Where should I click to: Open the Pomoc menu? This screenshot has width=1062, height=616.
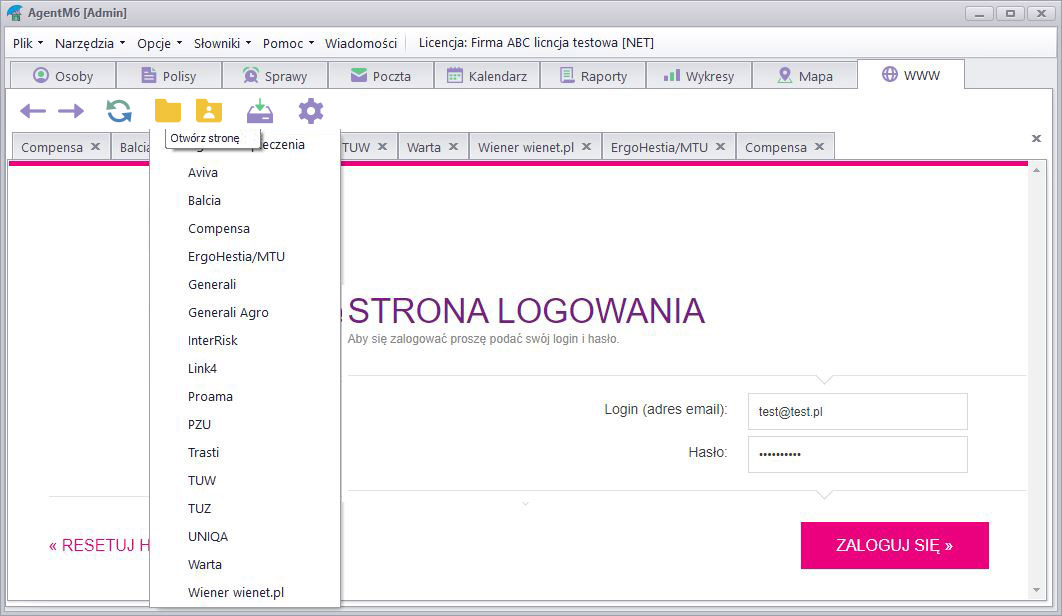tap(289, 43)
